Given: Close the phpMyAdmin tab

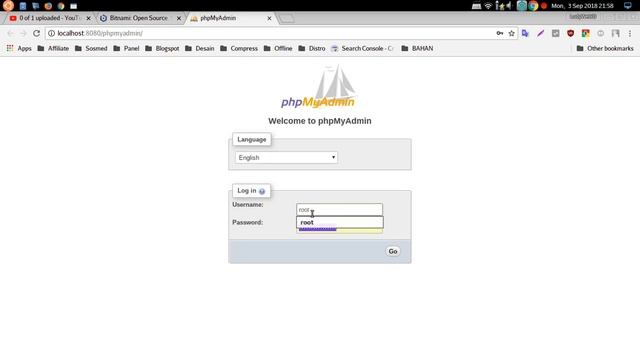Looking at the screenshot, I should [269, 18].
